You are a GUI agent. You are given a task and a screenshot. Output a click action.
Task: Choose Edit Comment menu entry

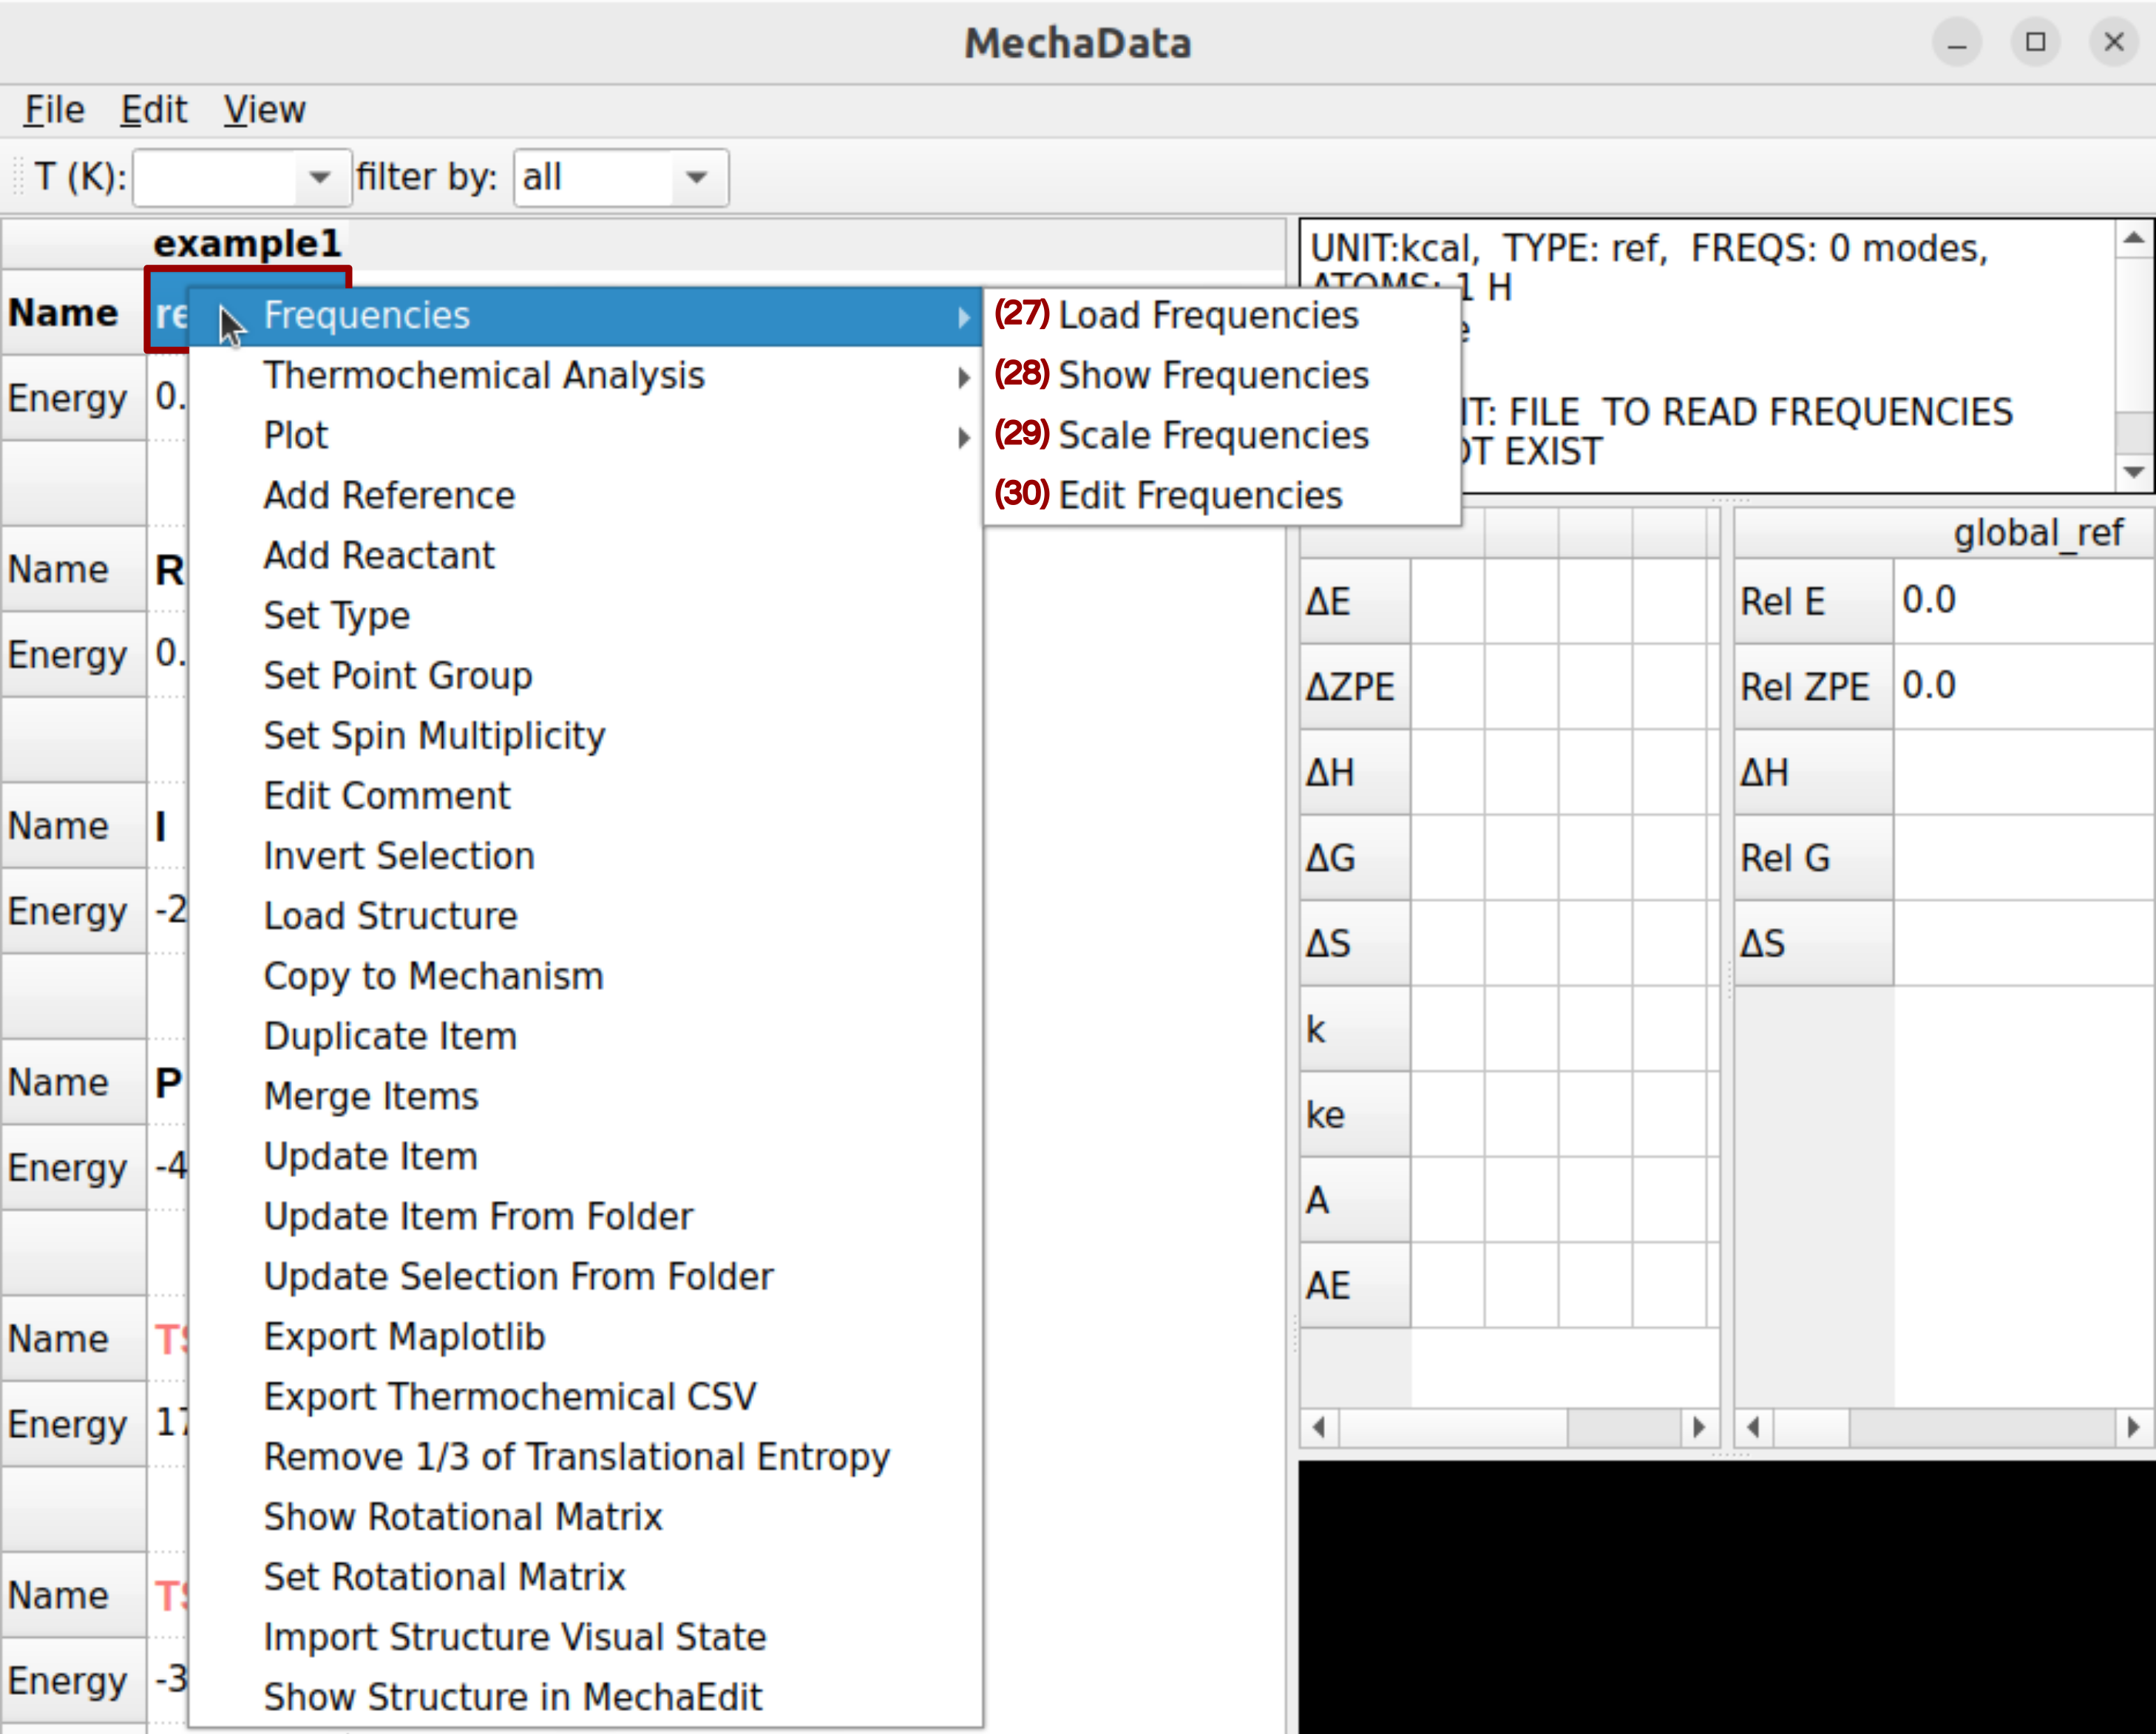585,796
